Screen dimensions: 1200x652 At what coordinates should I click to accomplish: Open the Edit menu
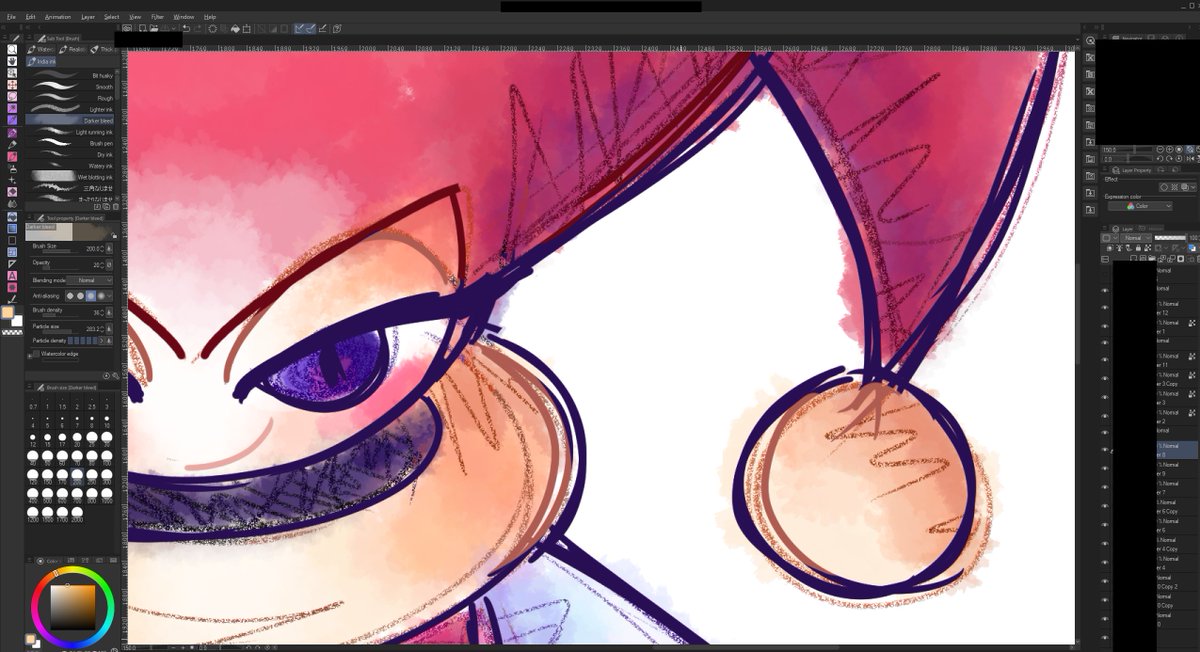coord(30,17)
